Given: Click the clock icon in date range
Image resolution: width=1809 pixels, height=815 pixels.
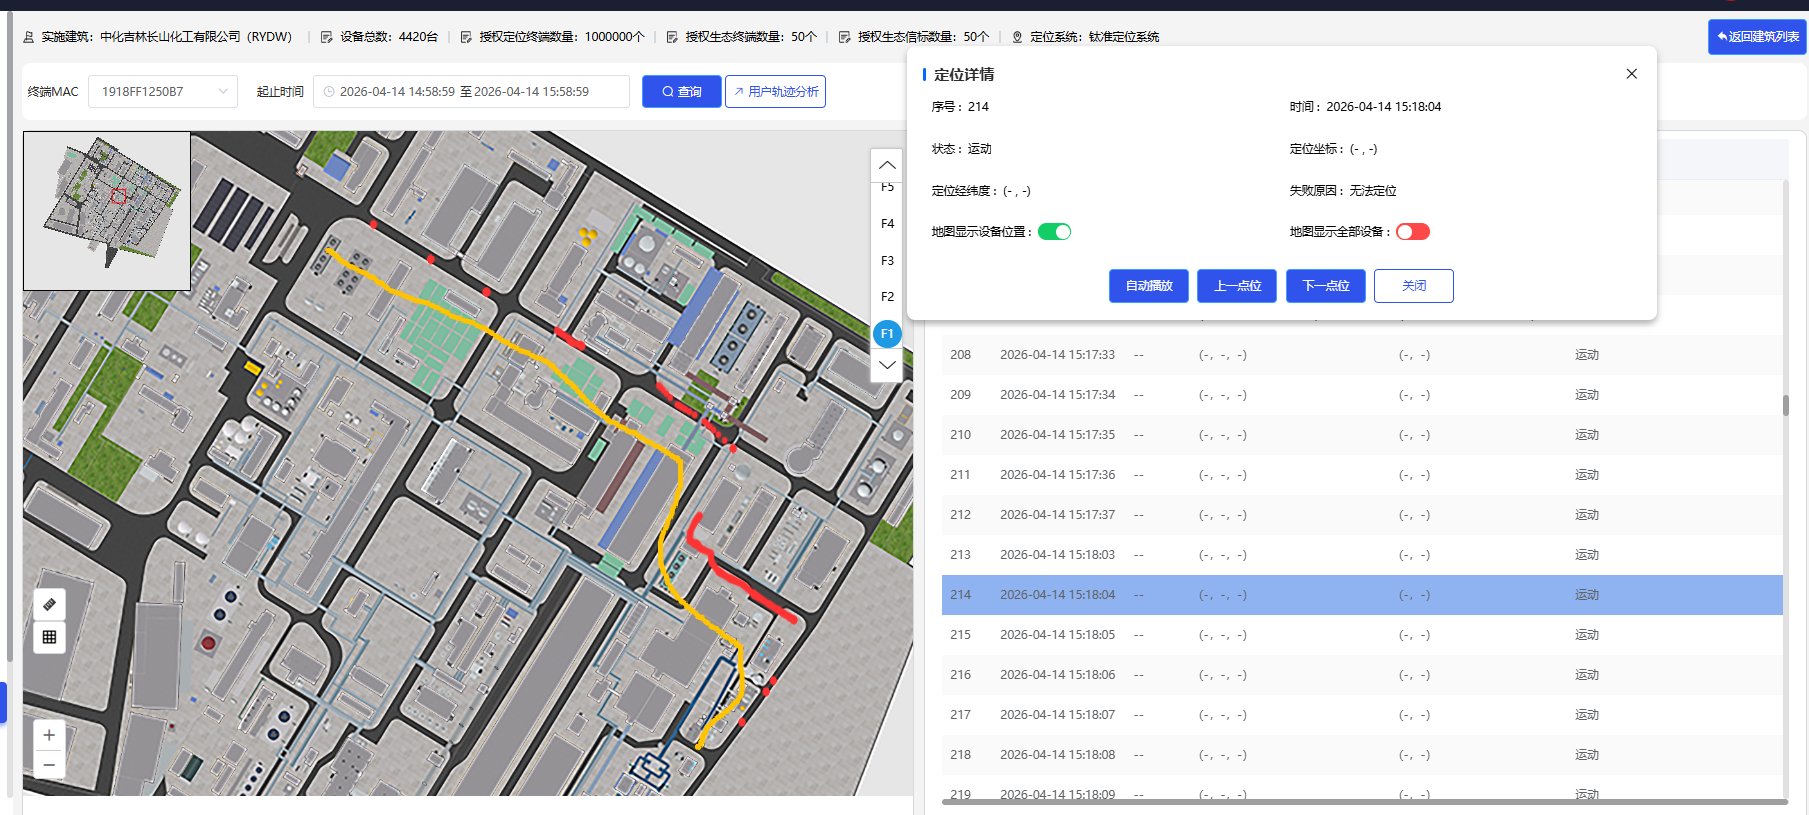Looking at the screenshot, I should [328, 92].
